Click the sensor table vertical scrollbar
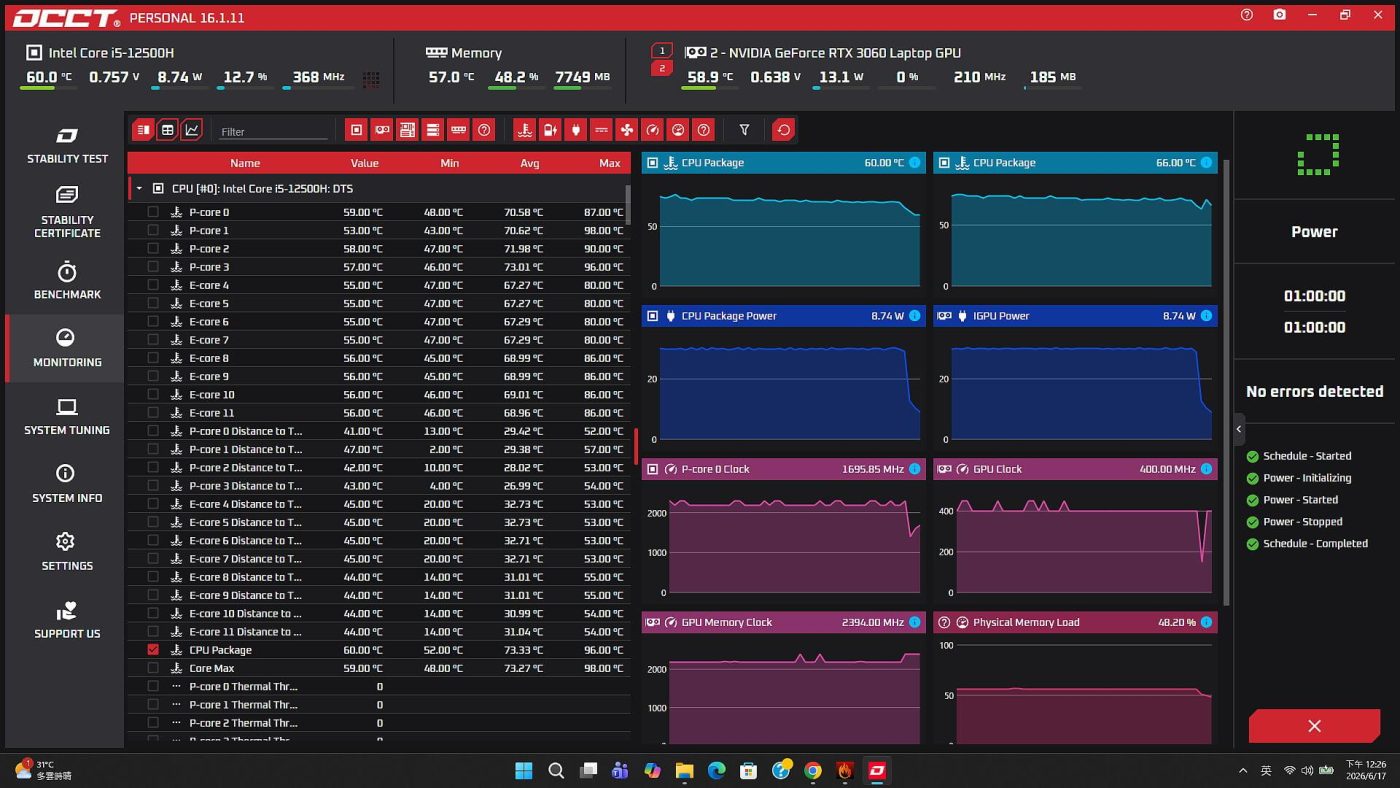 click(x=628, y=204)
